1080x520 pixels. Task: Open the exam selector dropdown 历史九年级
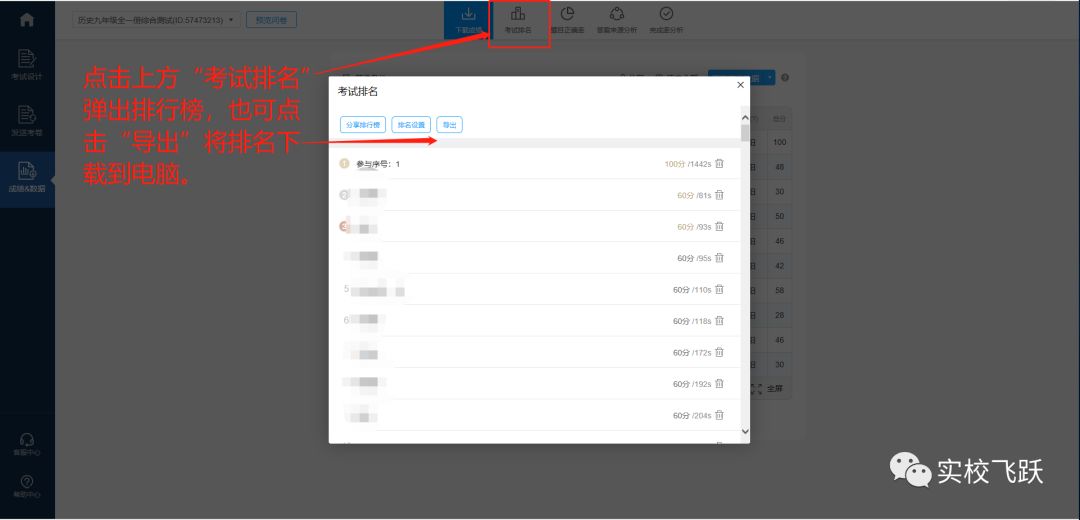156,20
